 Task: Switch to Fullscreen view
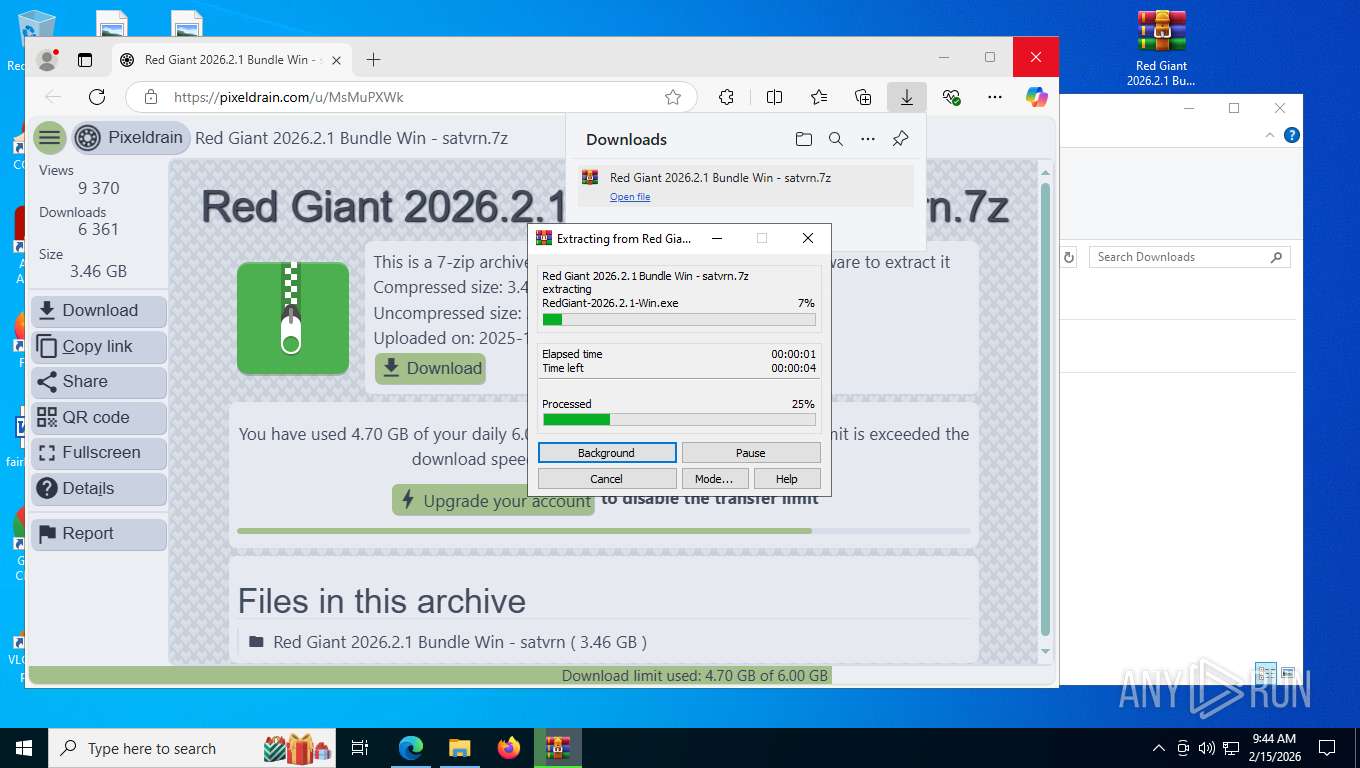click(x=99, y=453)
